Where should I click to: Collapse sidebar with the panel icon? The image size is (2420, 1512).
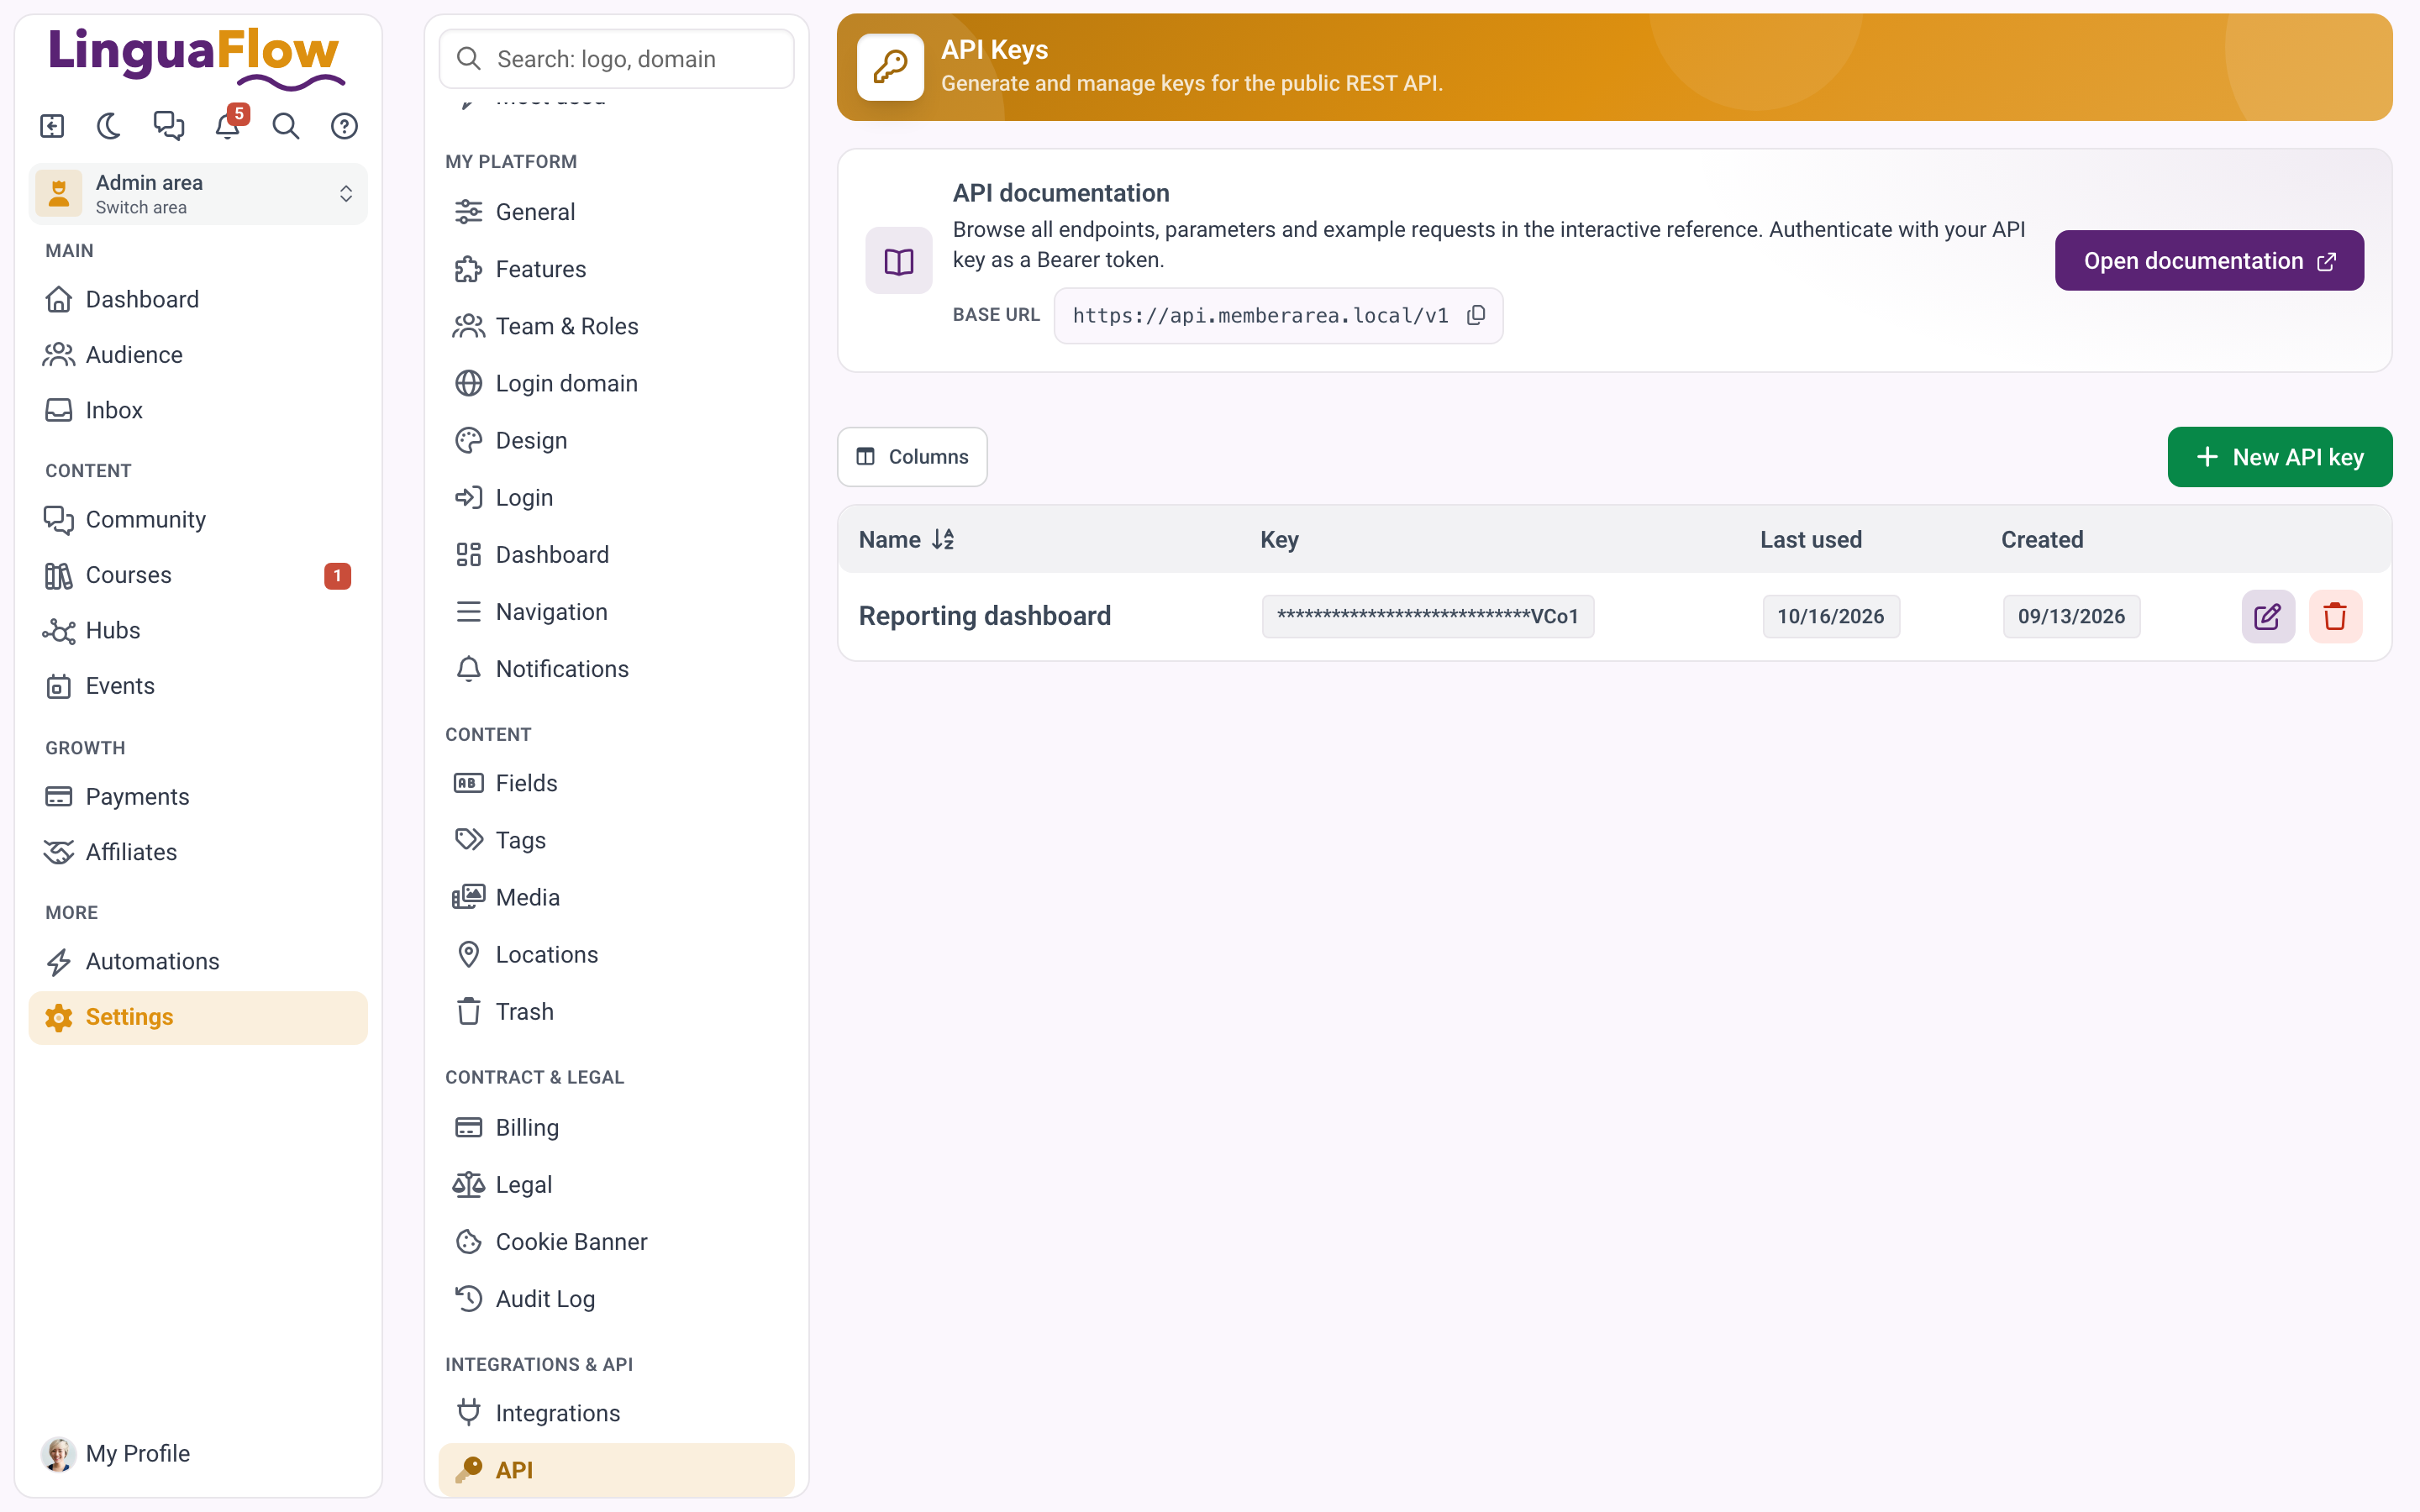pos(52,126)
